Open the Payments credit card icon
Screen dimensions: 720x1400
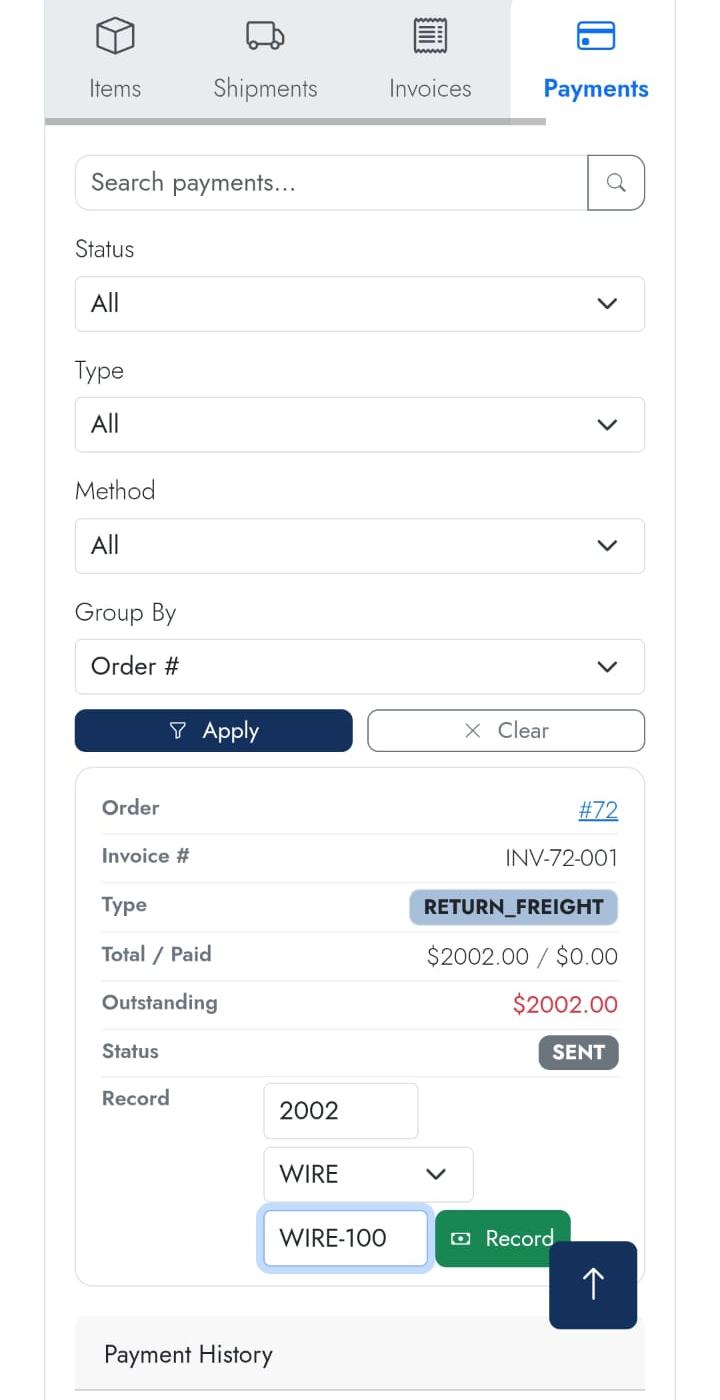coord(595,36)
